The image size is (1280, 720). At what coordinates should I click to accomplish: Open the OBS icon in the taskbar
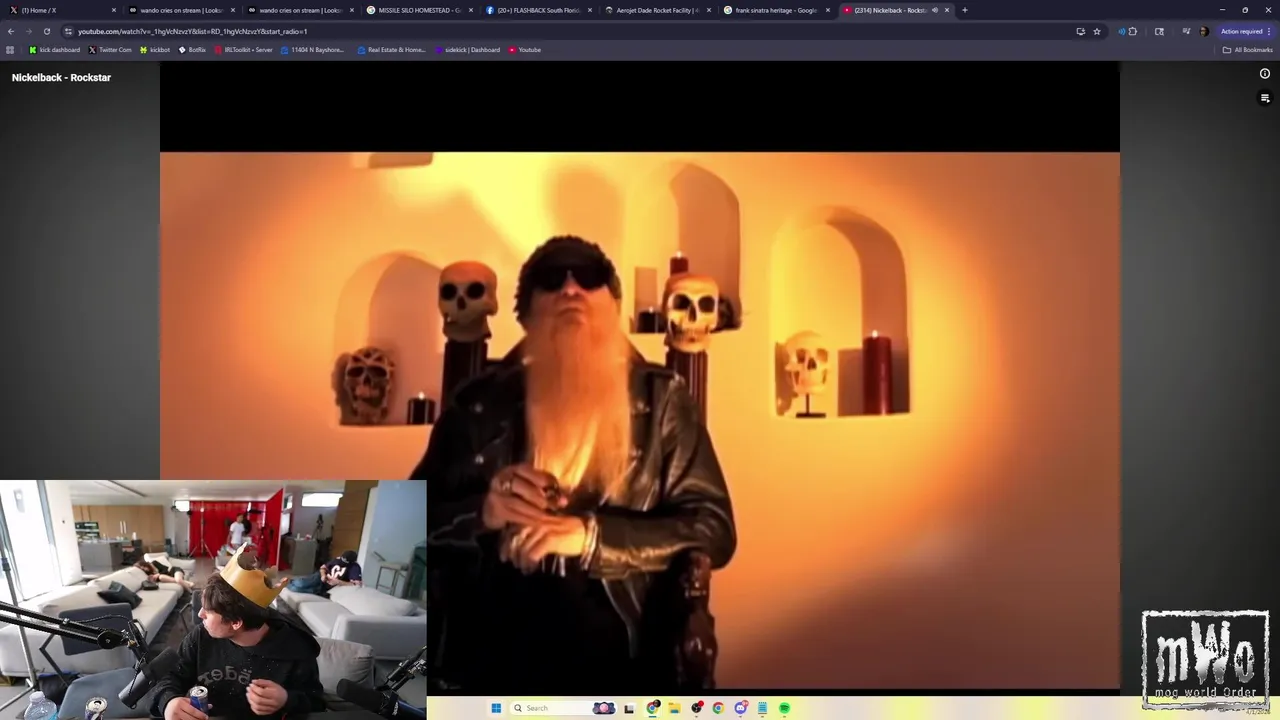[697, 708]
